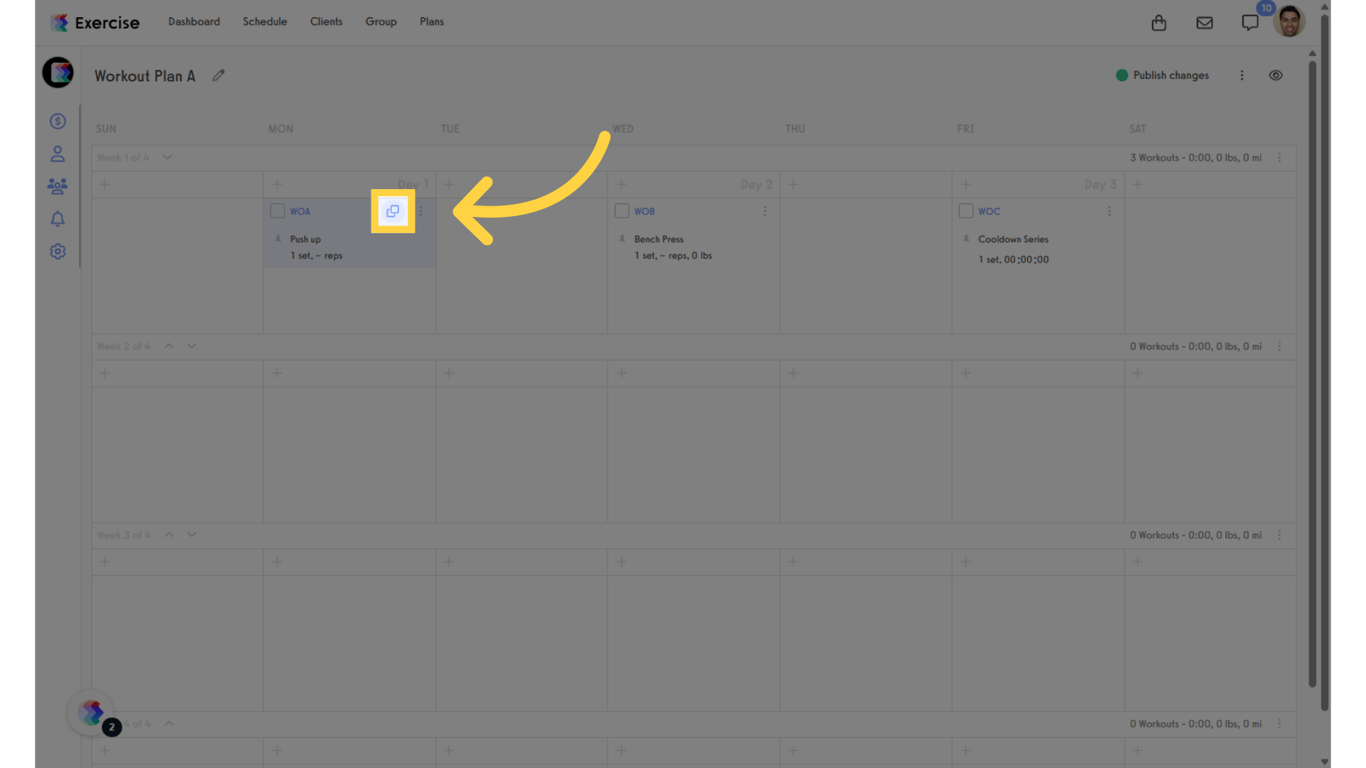Click Publish changes
Viewport: 1366px width, 768px height.
click(1162, 75)
